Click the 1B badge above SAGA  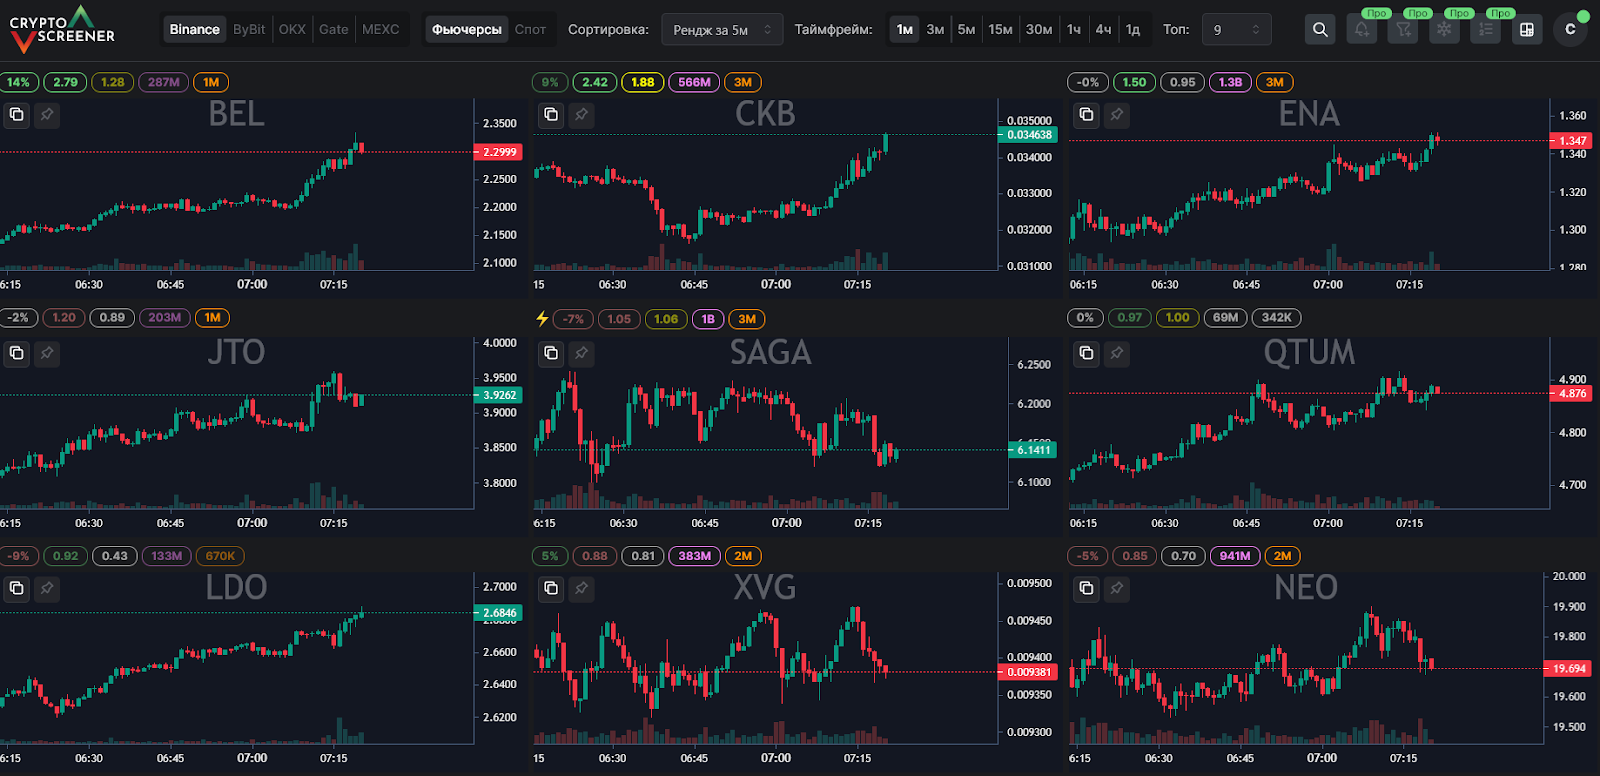[x=708, y=319]
